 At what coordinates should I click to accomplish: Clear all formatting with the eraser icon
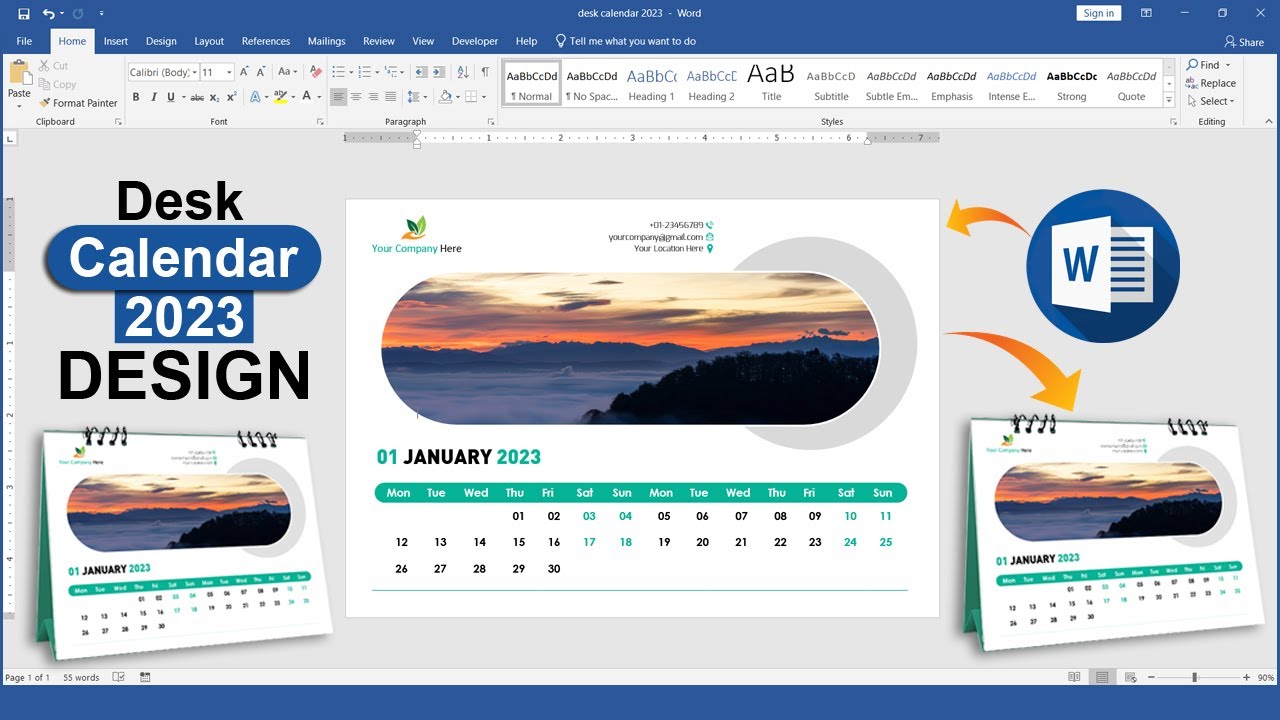click(316, 72)
